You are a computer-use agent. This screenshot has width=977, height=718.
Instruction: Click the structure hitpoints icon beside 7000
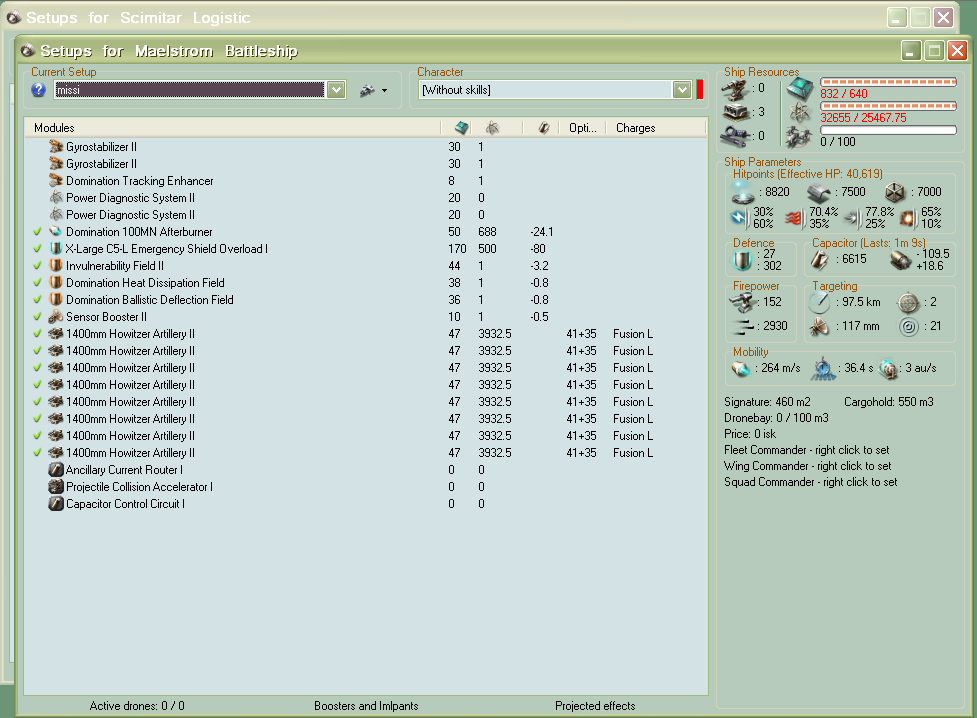point(895,192)
